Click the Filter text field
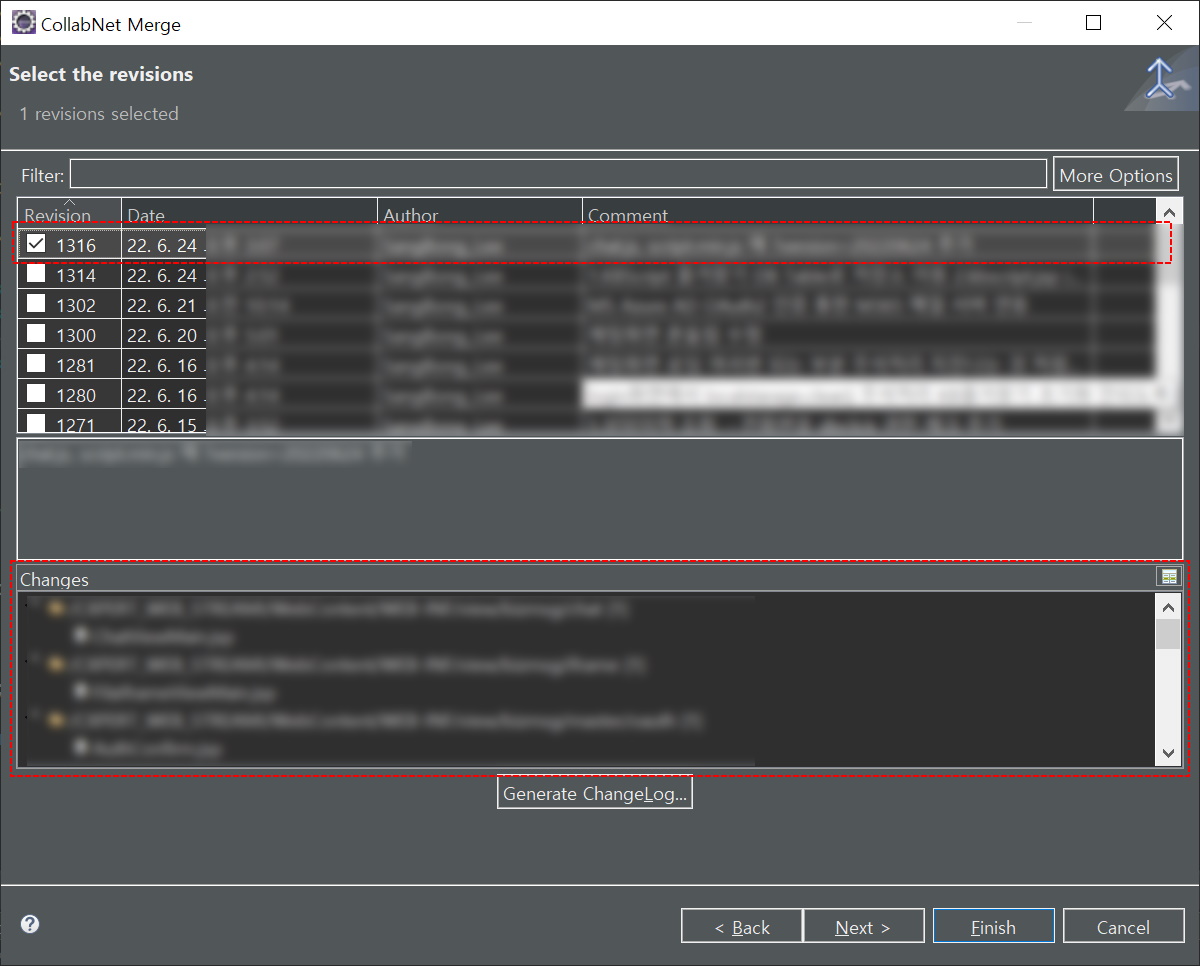The width and height of the screenshot is (1200, 966). [558, 174]
